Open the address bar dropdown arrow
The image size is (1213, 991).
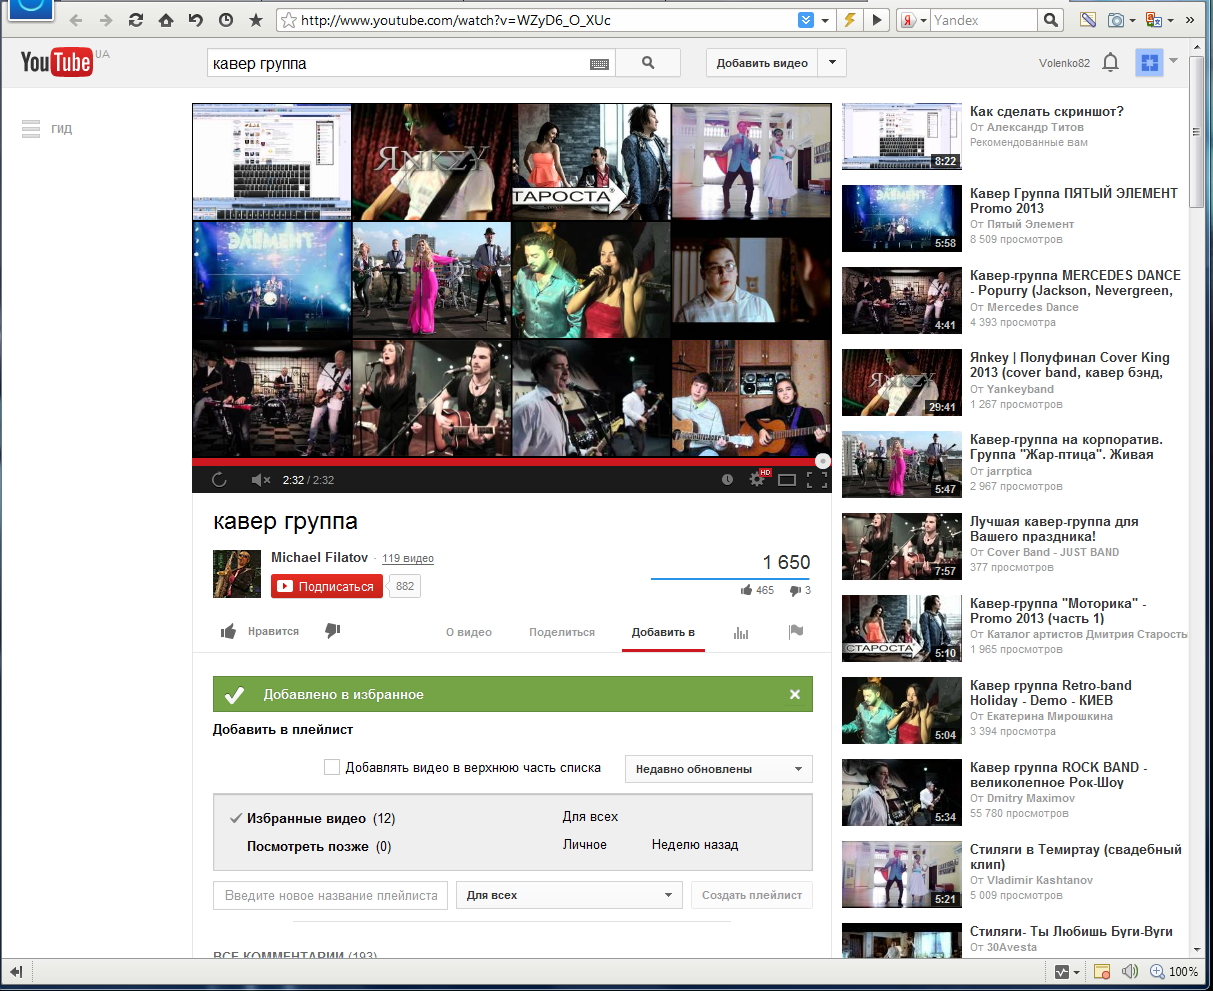pos(825,20)
